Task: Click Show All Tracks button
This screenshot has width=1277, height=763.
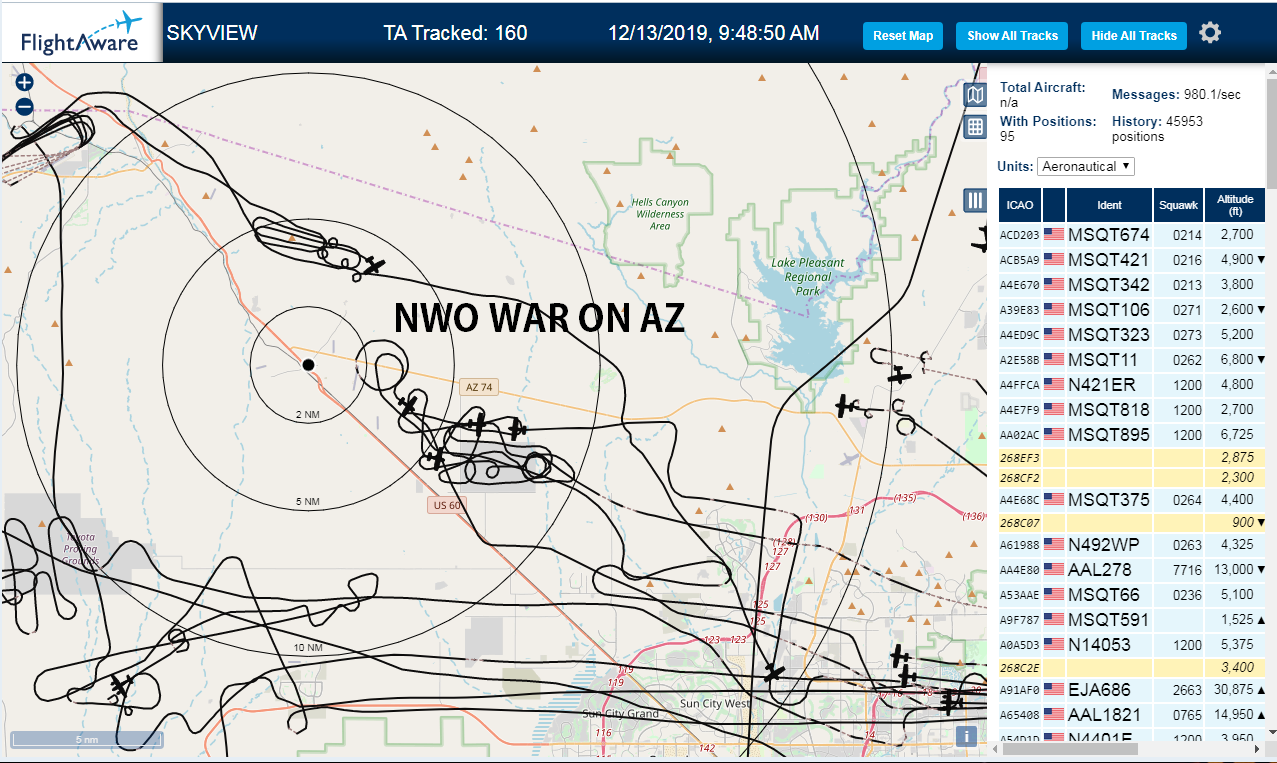Action: [x=1012, y=35]
